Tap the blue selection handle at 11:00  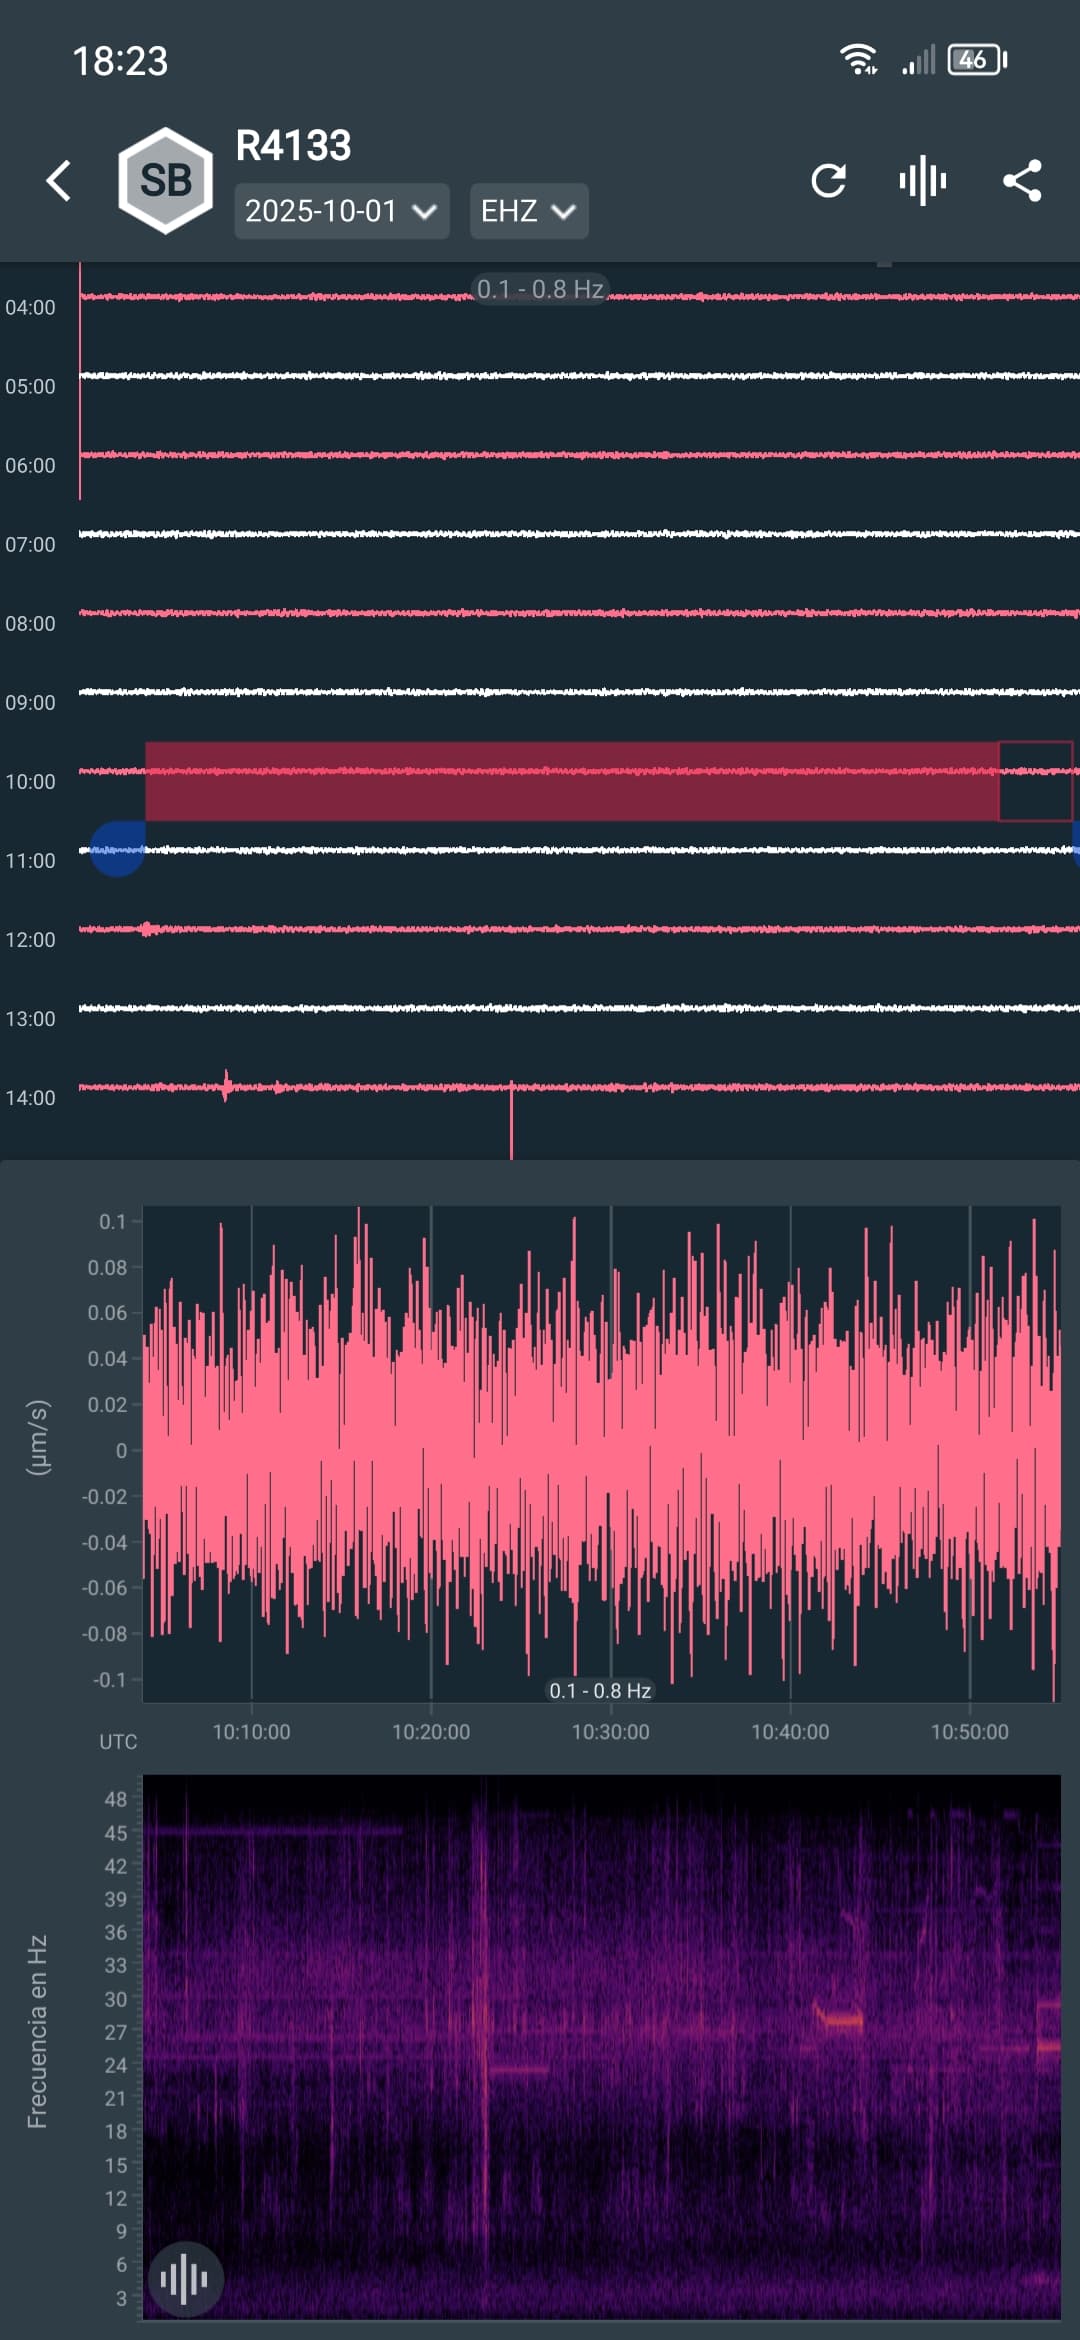tap(118, 849)
